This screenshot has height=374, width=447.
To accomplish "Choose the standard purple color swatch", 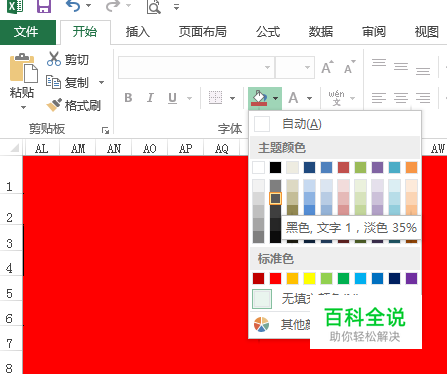I will (411, 278).
